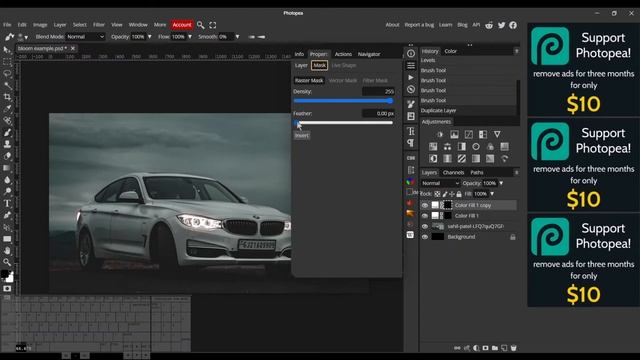The image size is (640, 360).
Task: Select the Spot Healing tool
Action: pyautogui.click(x=7, y=121)
